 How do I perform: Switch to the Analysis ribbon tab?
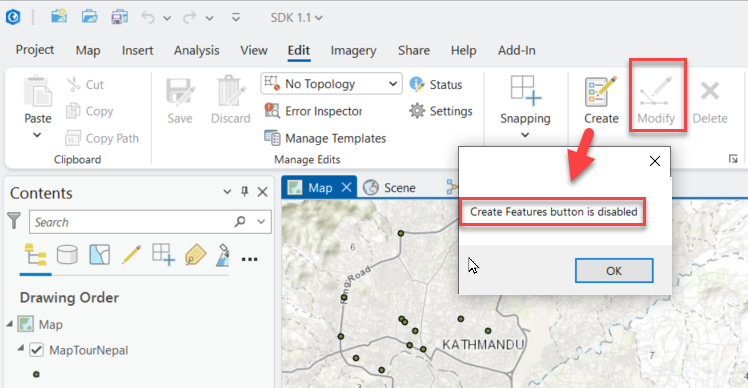[x=197, y=50]
